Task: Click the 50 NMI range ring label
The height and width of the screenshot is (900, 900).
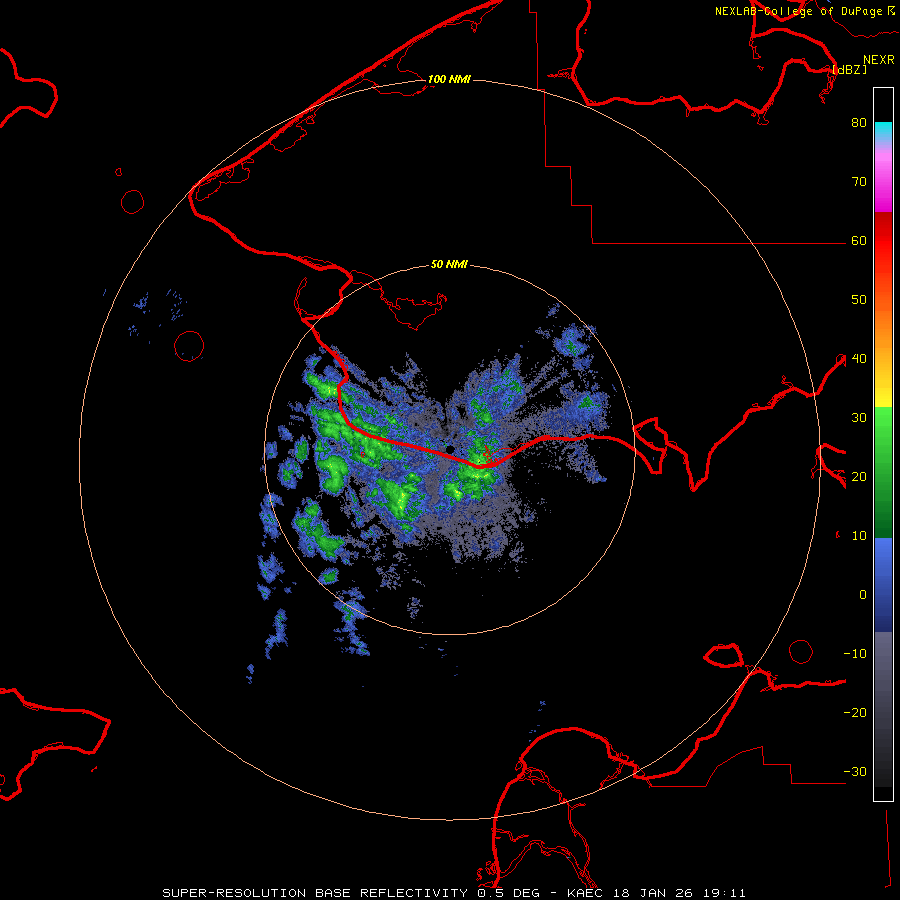Action: click(x=449, y=264)
